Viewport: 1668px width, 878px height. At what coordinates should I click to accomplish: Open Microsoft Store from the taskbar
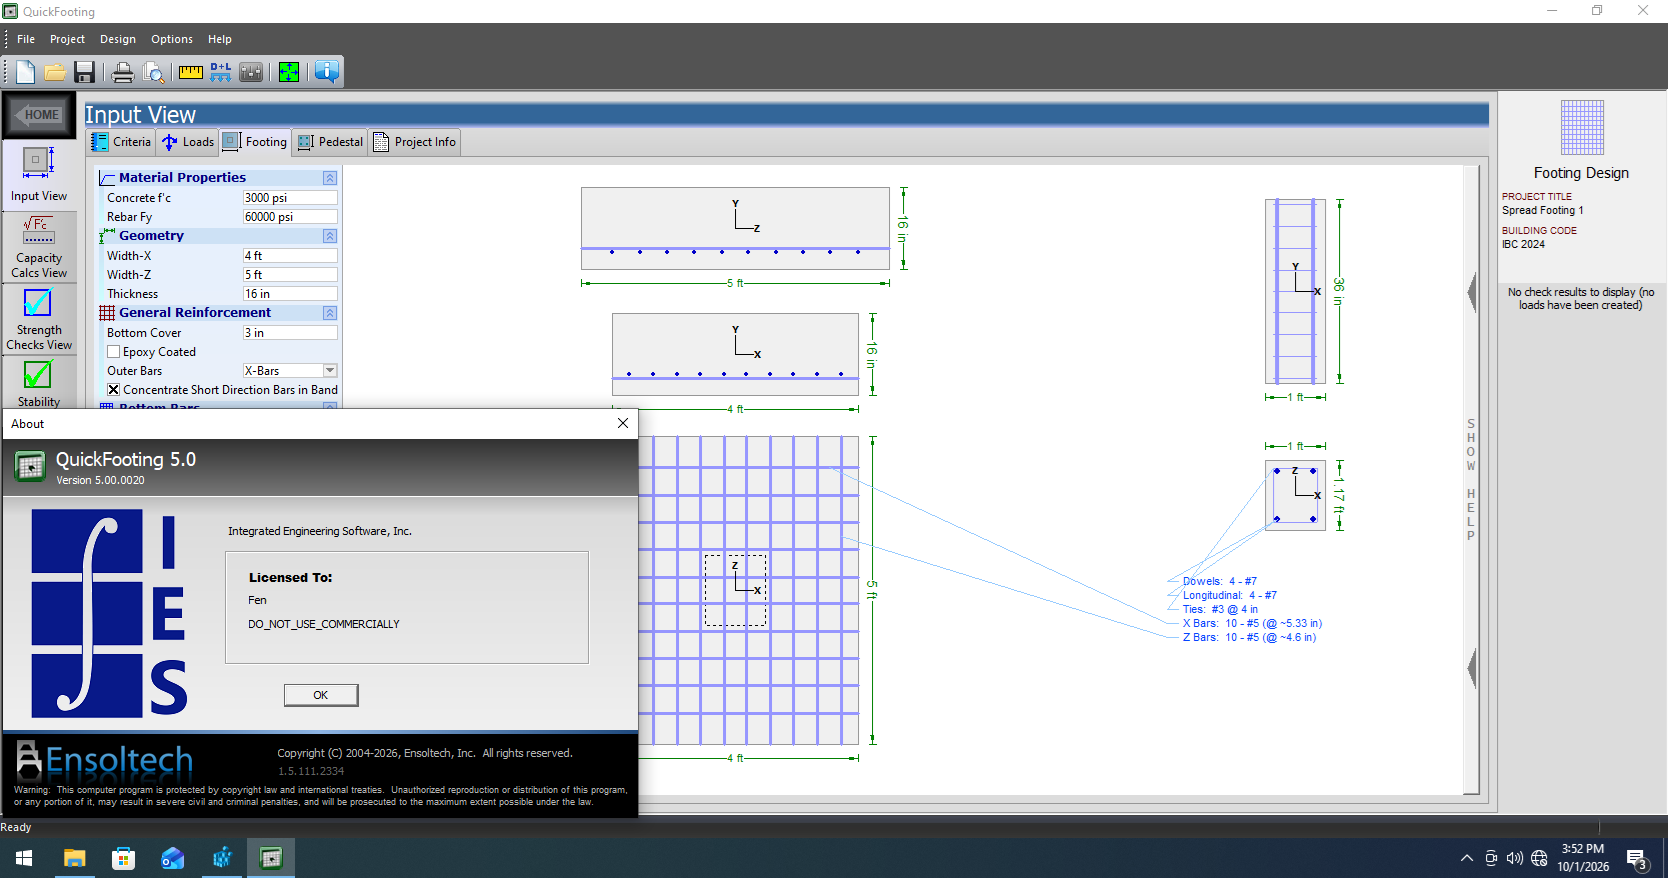click(123, 858)
